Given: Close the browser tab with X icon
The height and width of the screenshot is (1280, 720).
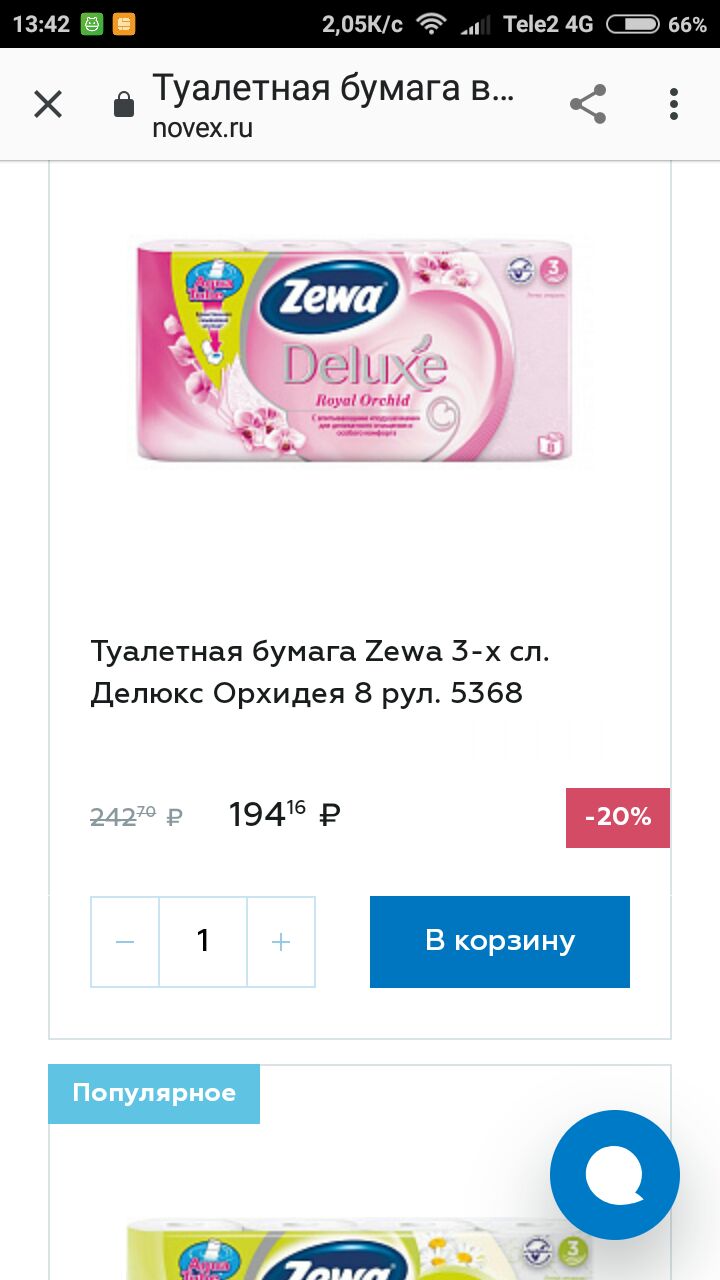Looking at the screenshot, I should (48, 104).
